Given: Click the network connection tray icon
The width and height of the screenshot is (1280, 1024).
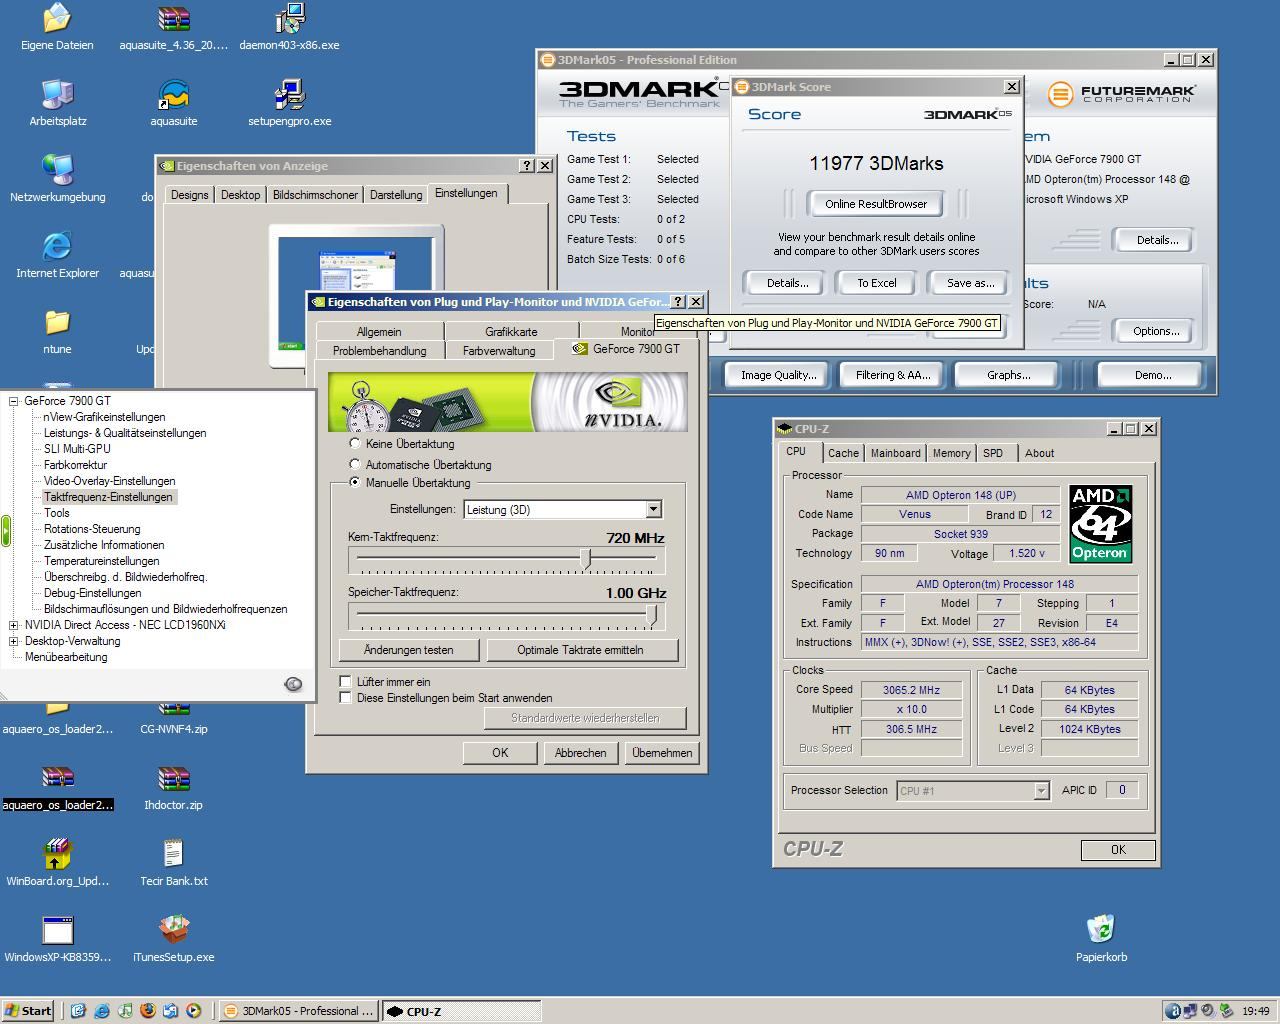Looking at the screenshot, I should 1191,1011.
